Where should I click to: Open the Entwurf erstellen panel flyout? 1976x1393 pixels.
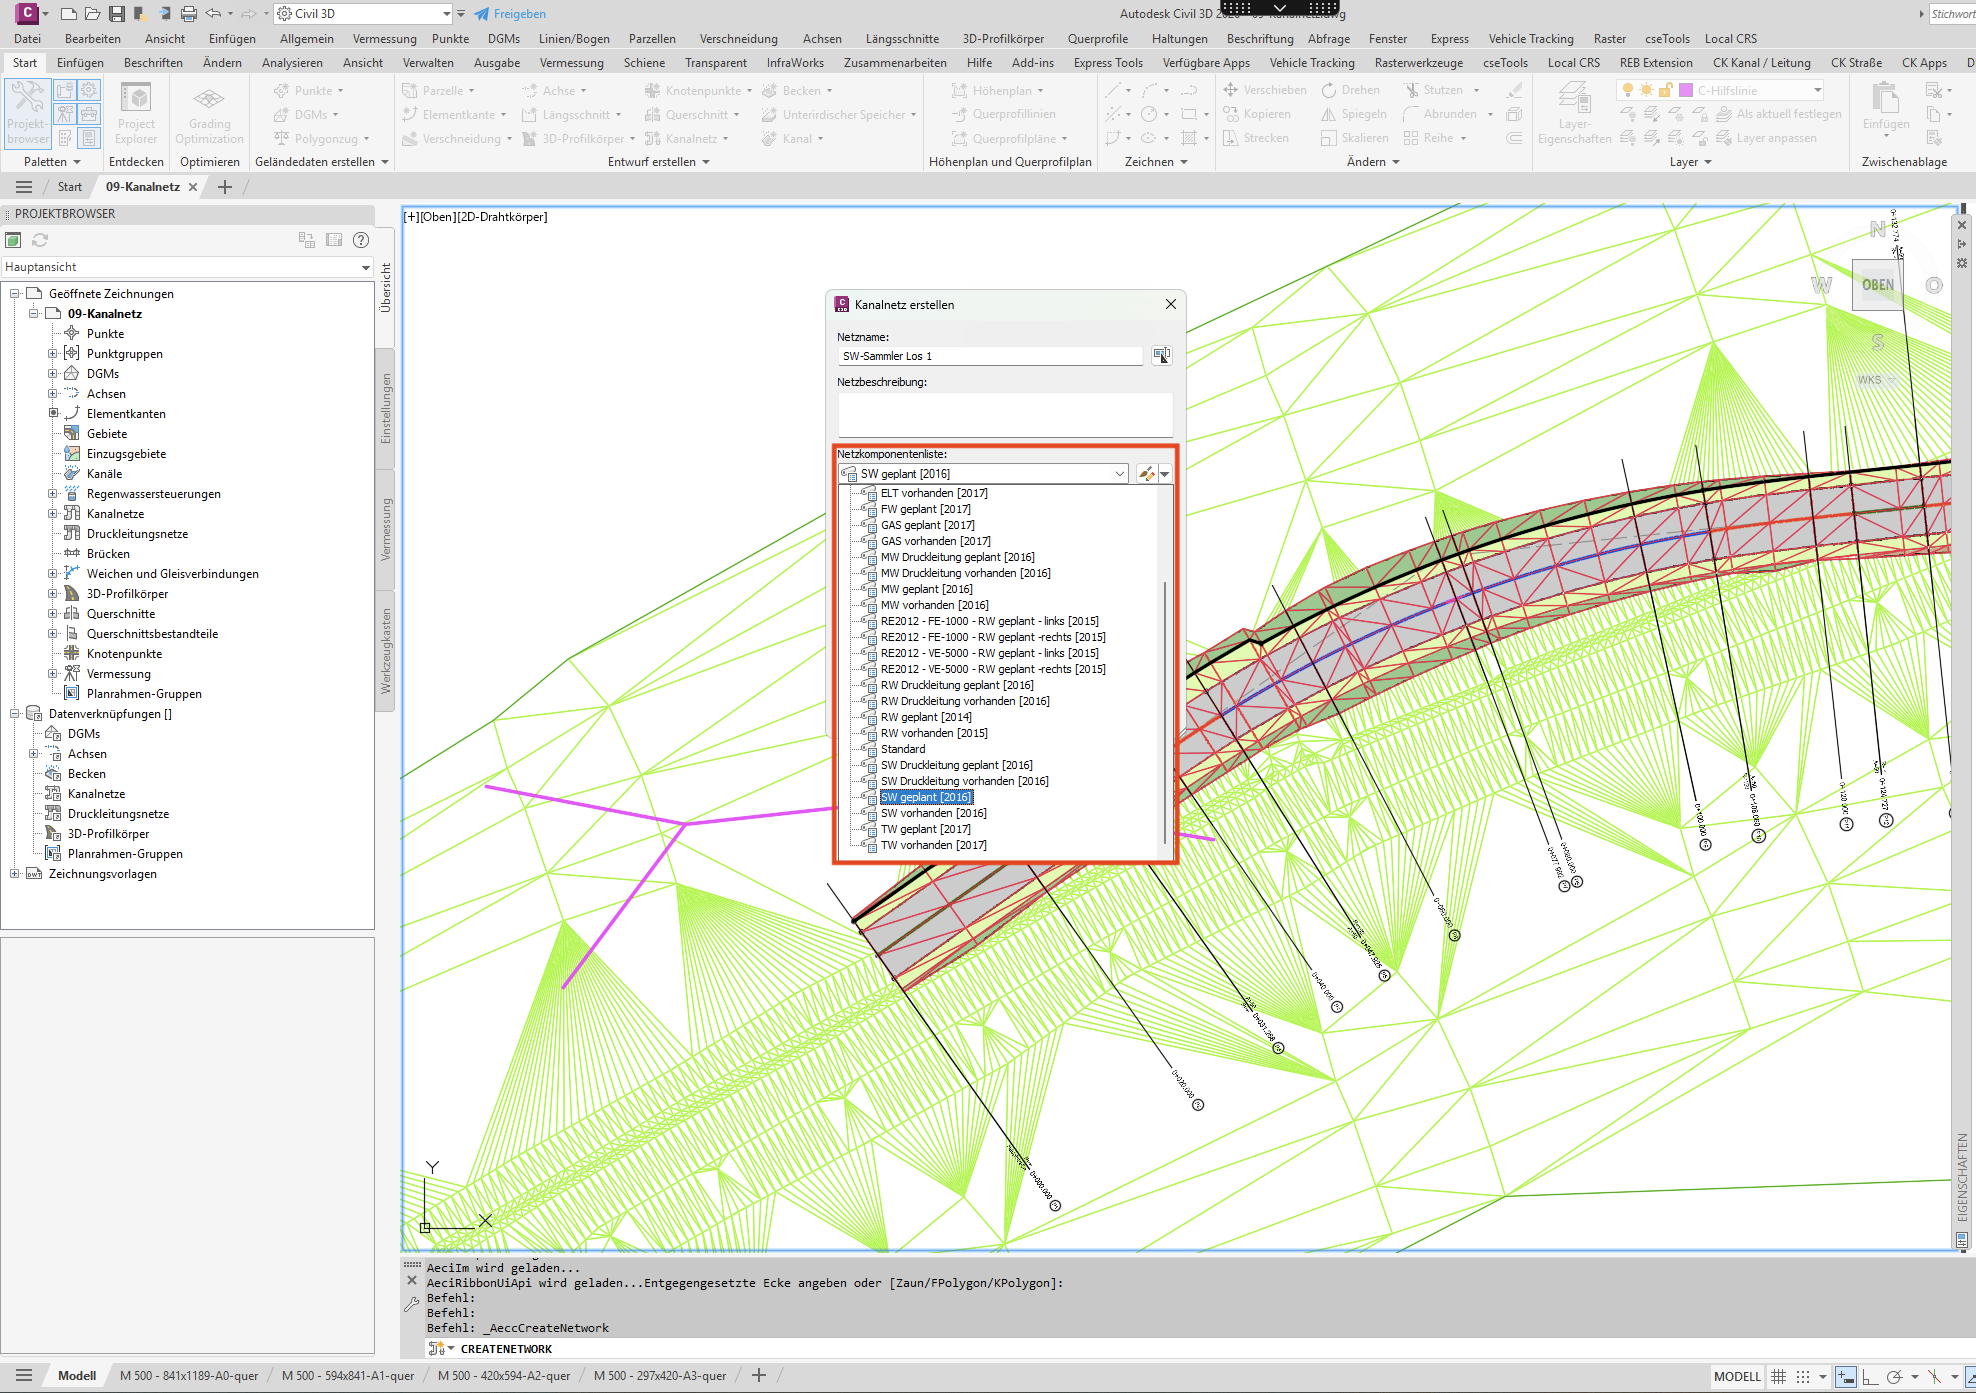659,162
